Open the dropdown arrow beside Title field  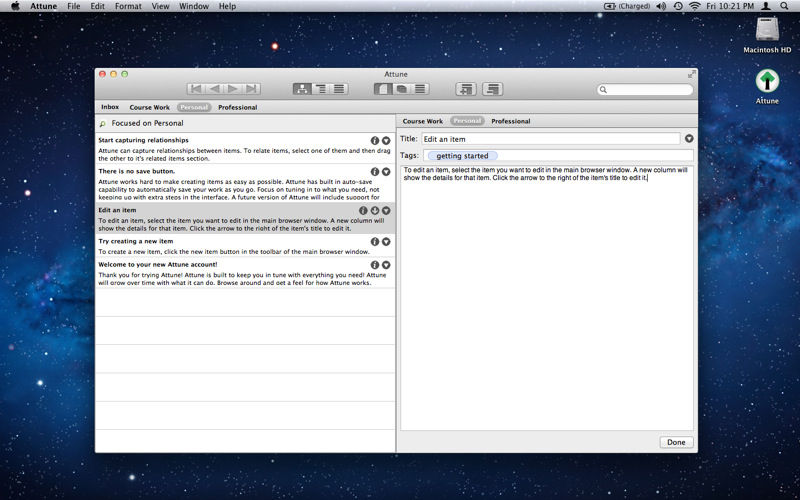[689, 138]
